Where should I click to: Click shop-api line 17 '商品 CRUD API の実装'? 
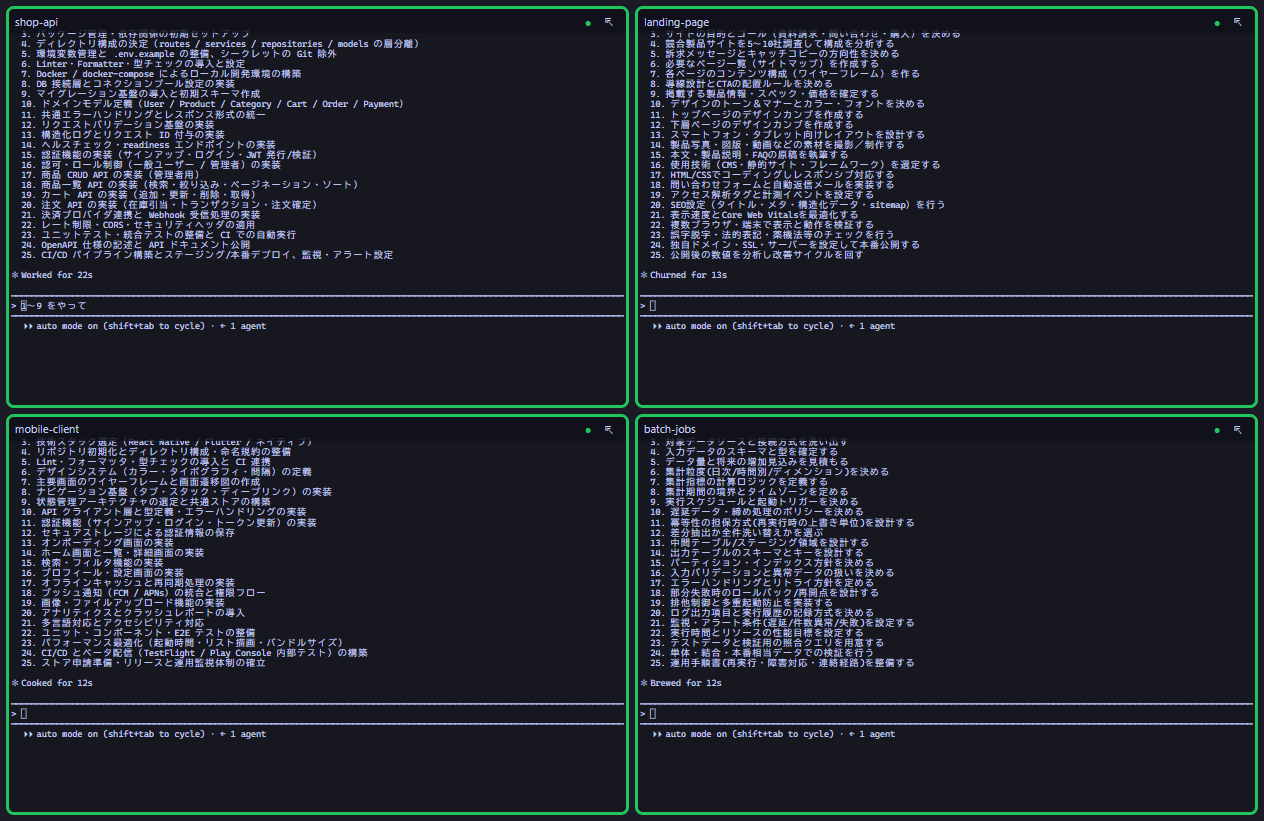111,174
